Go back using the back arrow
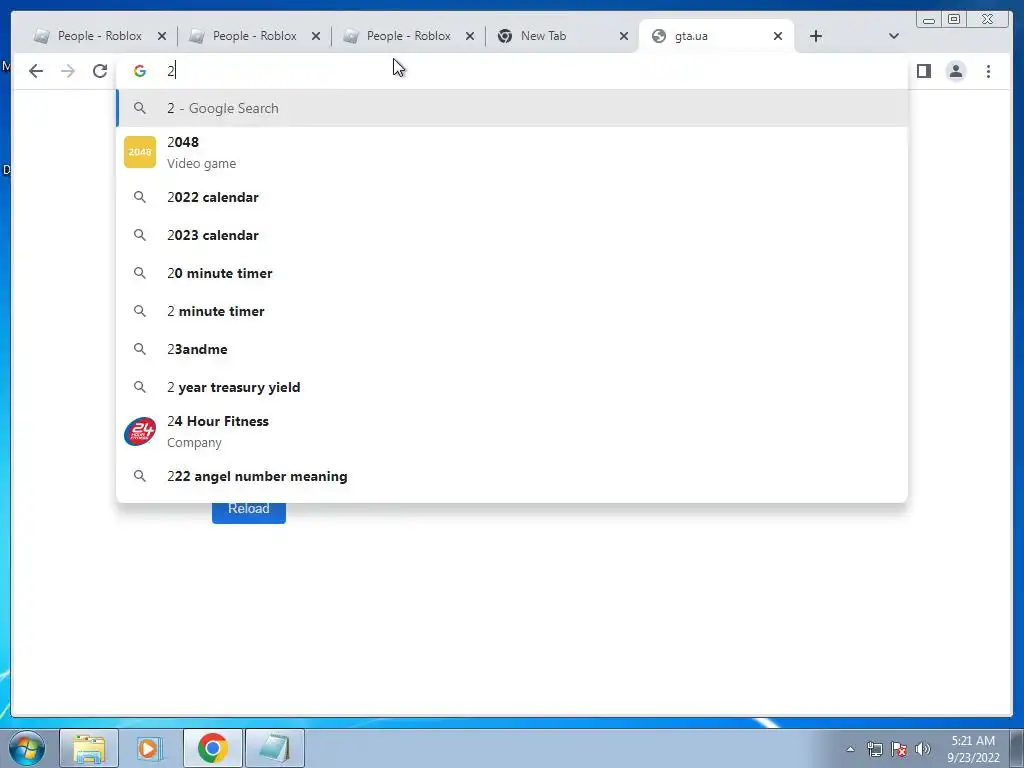Screen dimensions: 1024x768 click(36, 71)
